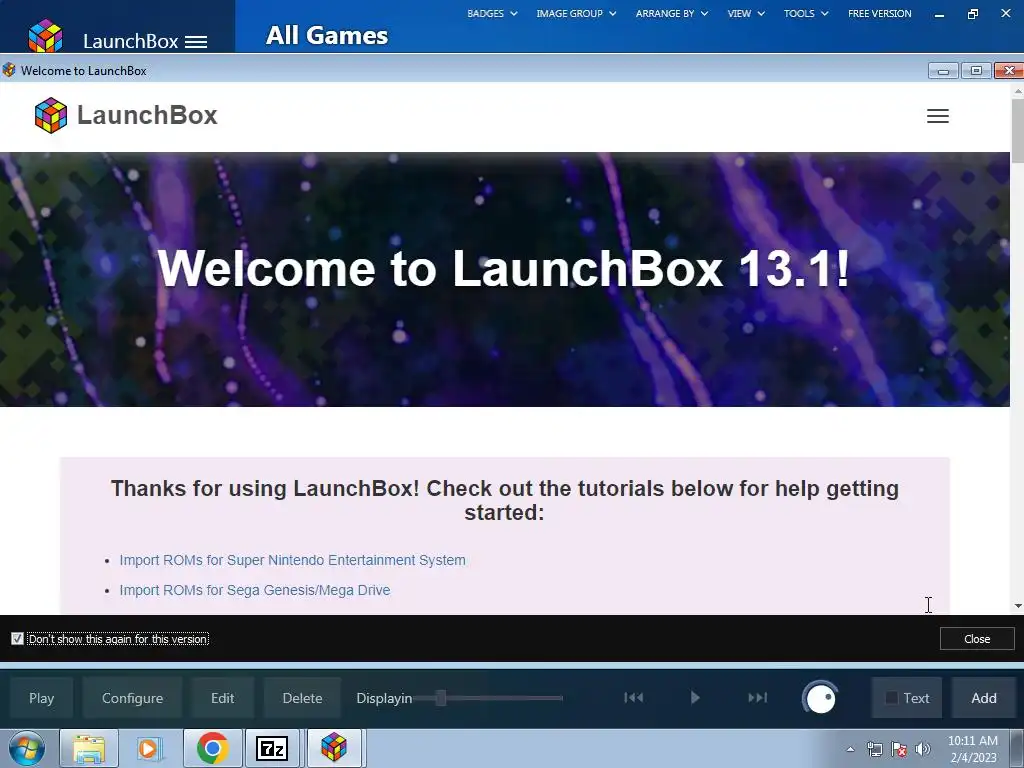Click the LaunchBox logo on welcome page

(x=125, y=115)
